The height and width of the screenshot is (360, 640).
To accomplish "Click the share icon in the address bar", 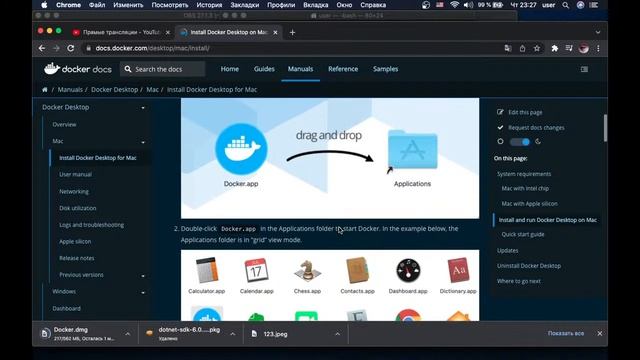I will tap(522, 48).
